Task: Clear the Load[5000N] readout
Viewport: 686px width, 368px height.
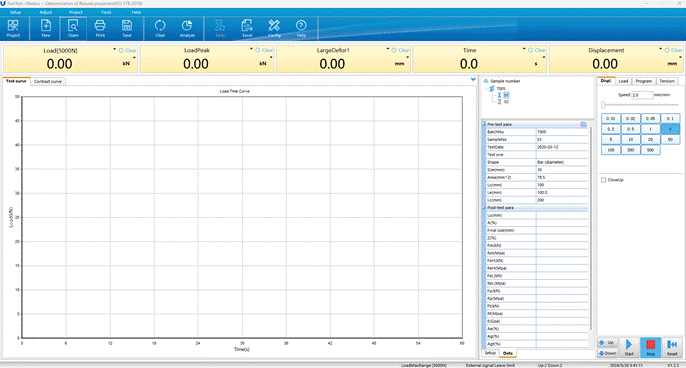Action: tap(127, 51)
